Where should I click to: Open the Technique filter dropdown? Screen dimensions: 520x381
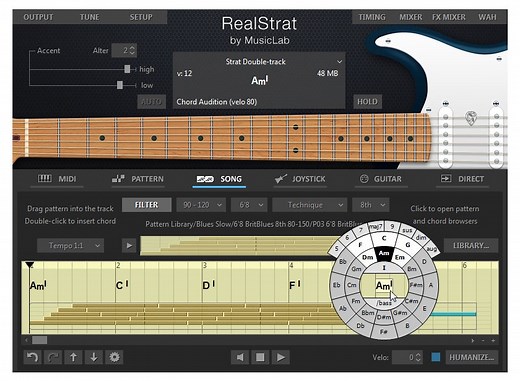pyautogui.click(x=309, y=205)
